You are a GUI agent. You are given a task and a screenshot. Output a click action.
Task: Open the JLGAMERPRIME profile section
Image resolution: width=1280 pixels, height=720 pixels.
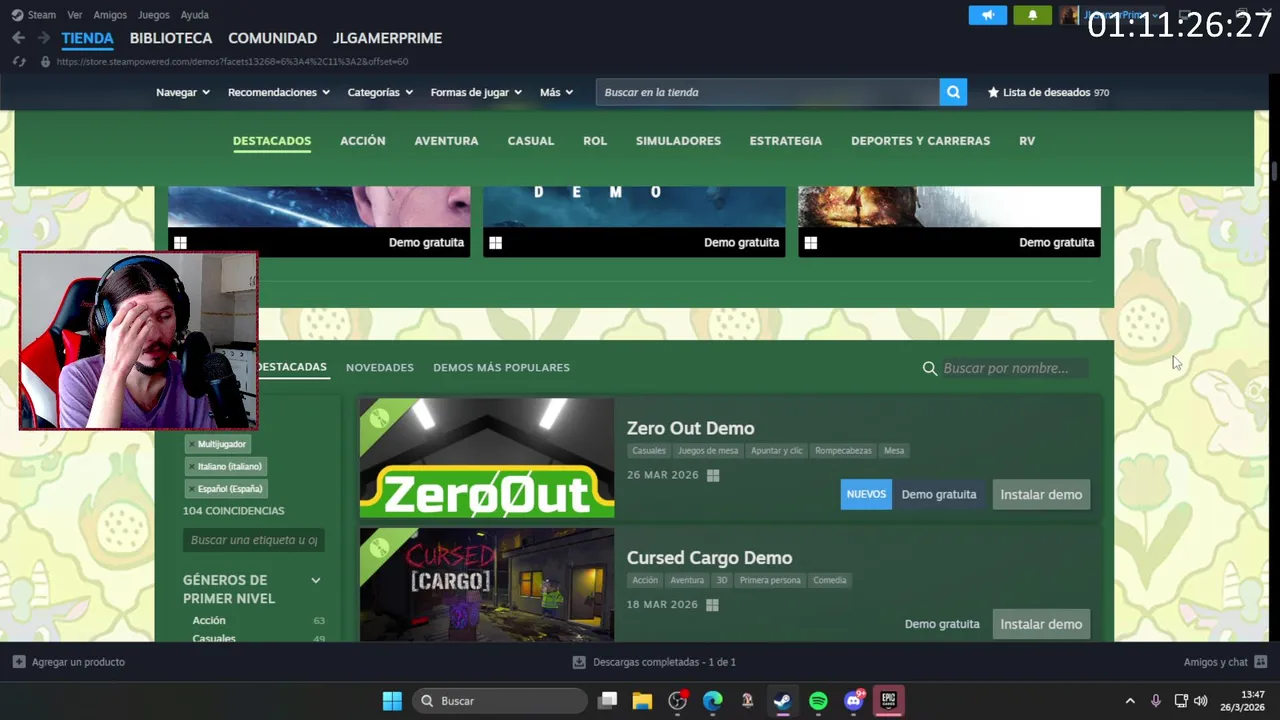point(387,38)
